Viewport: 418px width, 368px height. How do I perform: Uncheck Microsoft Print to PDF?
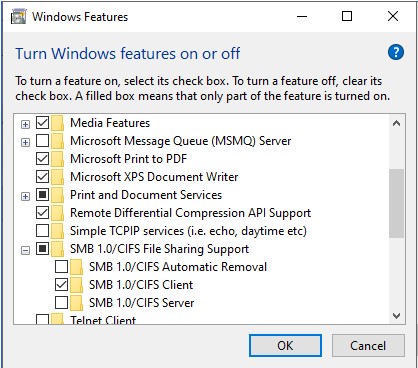click(x=42, y=159)
